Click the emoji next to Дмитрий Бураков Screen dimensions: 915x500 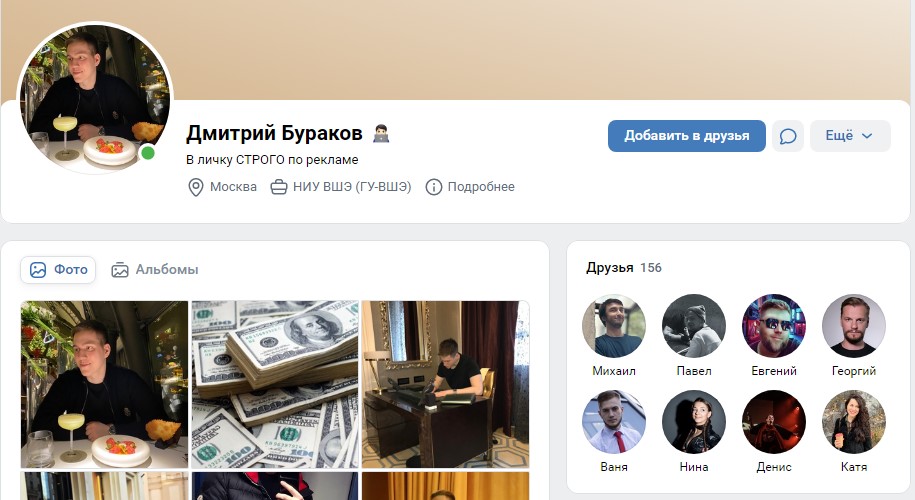click(380, 134)
